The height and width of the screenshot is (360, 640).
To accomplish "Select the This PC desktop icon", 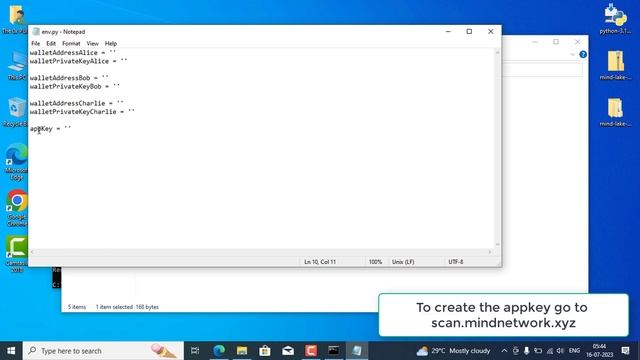I will click(x=16, y=65).
